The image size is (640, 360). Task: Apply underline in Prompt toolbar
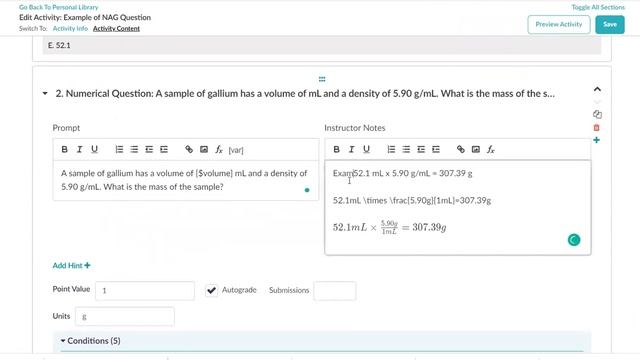point(94,149)
